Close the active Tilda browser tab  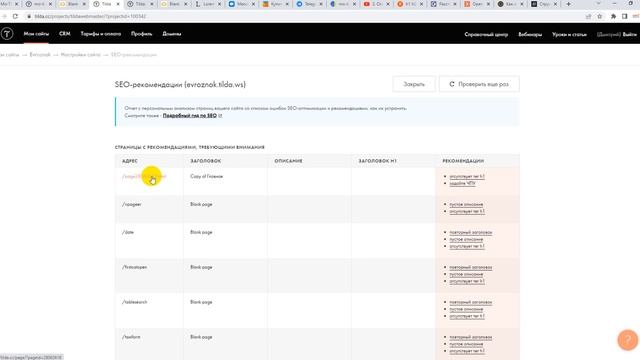(118, 4)
